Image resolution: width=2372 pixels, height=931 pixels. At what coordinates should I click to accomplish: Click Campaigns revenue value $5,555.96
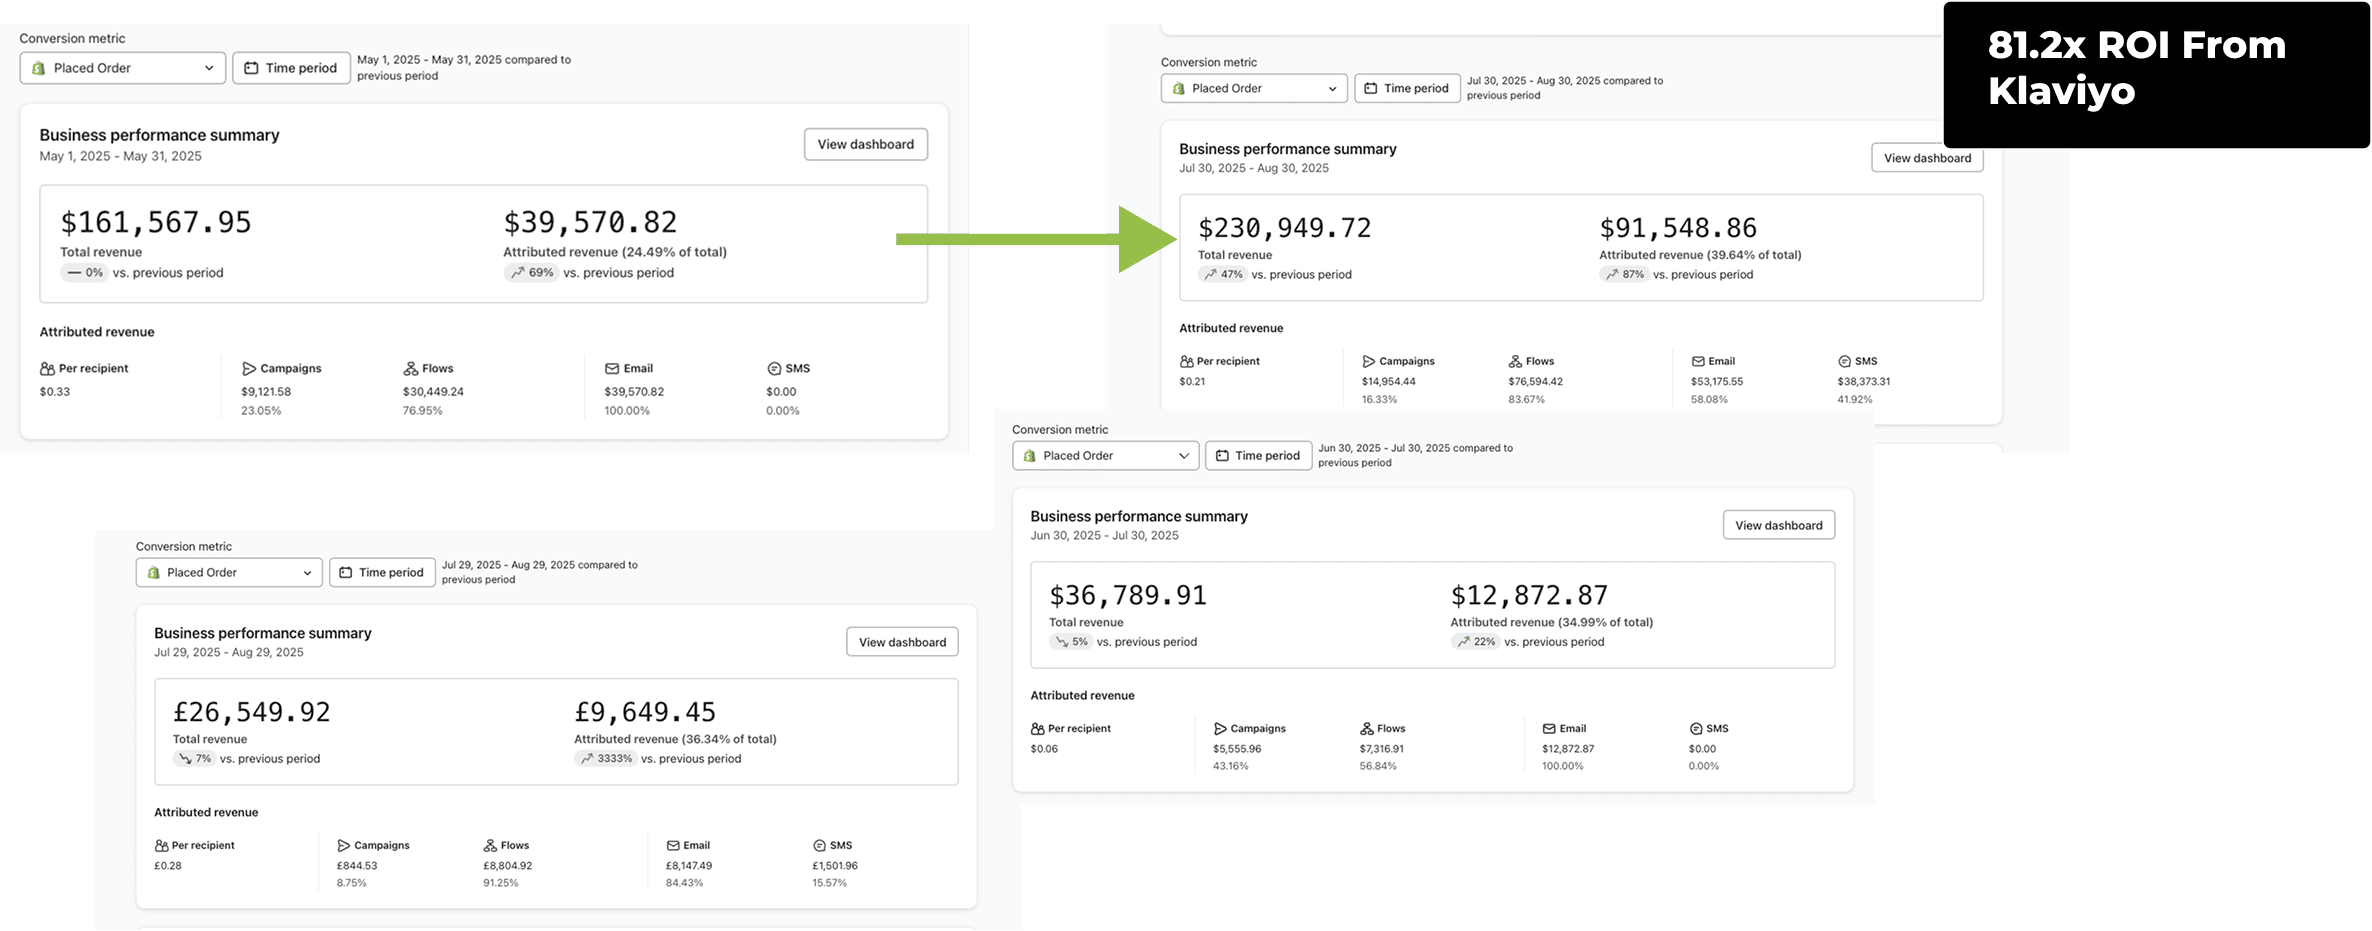point(1237,749)
